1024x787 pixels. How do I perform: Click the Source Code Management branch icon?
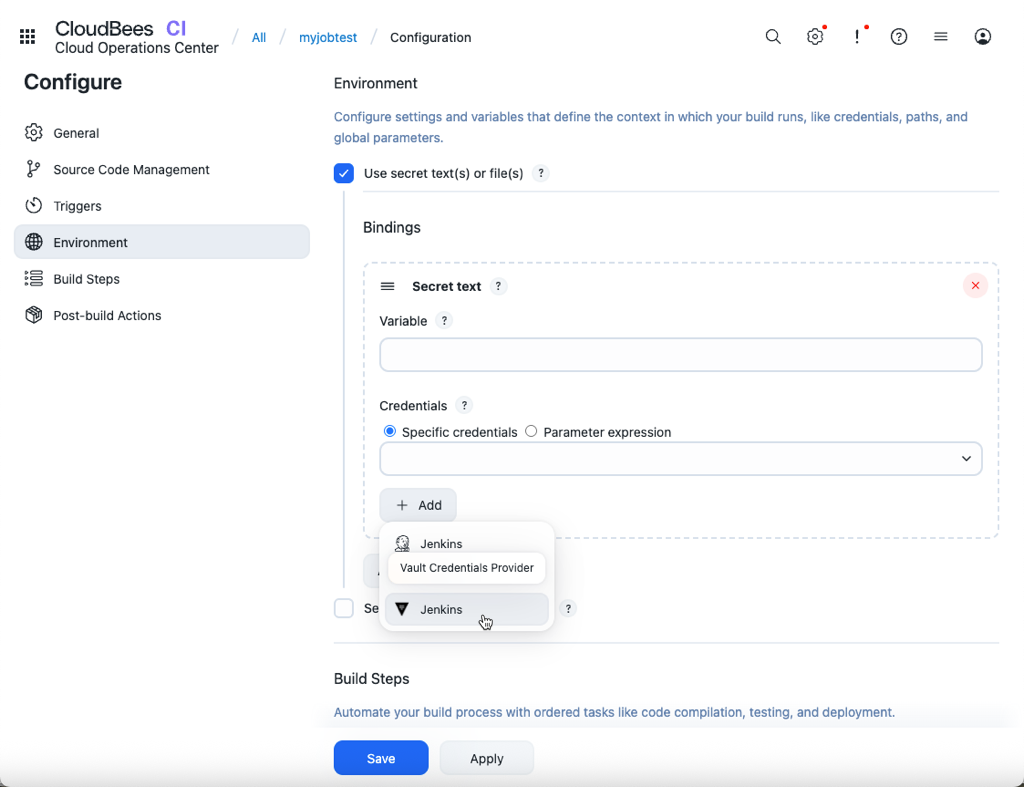tap(33, 169)
